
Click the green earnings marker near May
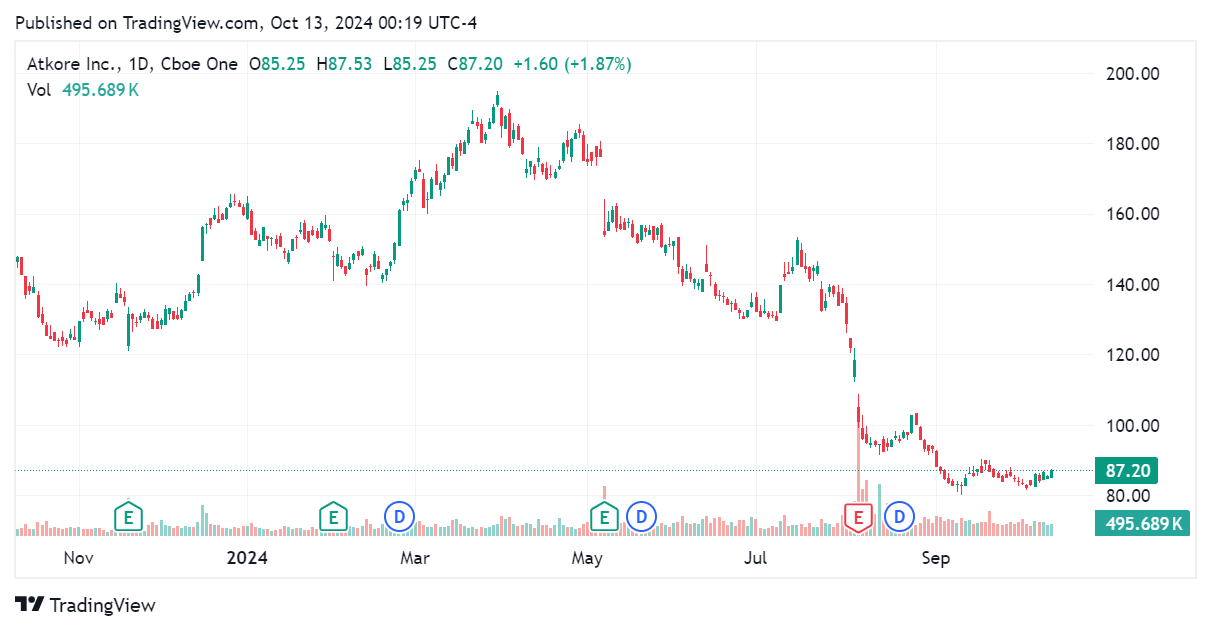pos(604,516)
